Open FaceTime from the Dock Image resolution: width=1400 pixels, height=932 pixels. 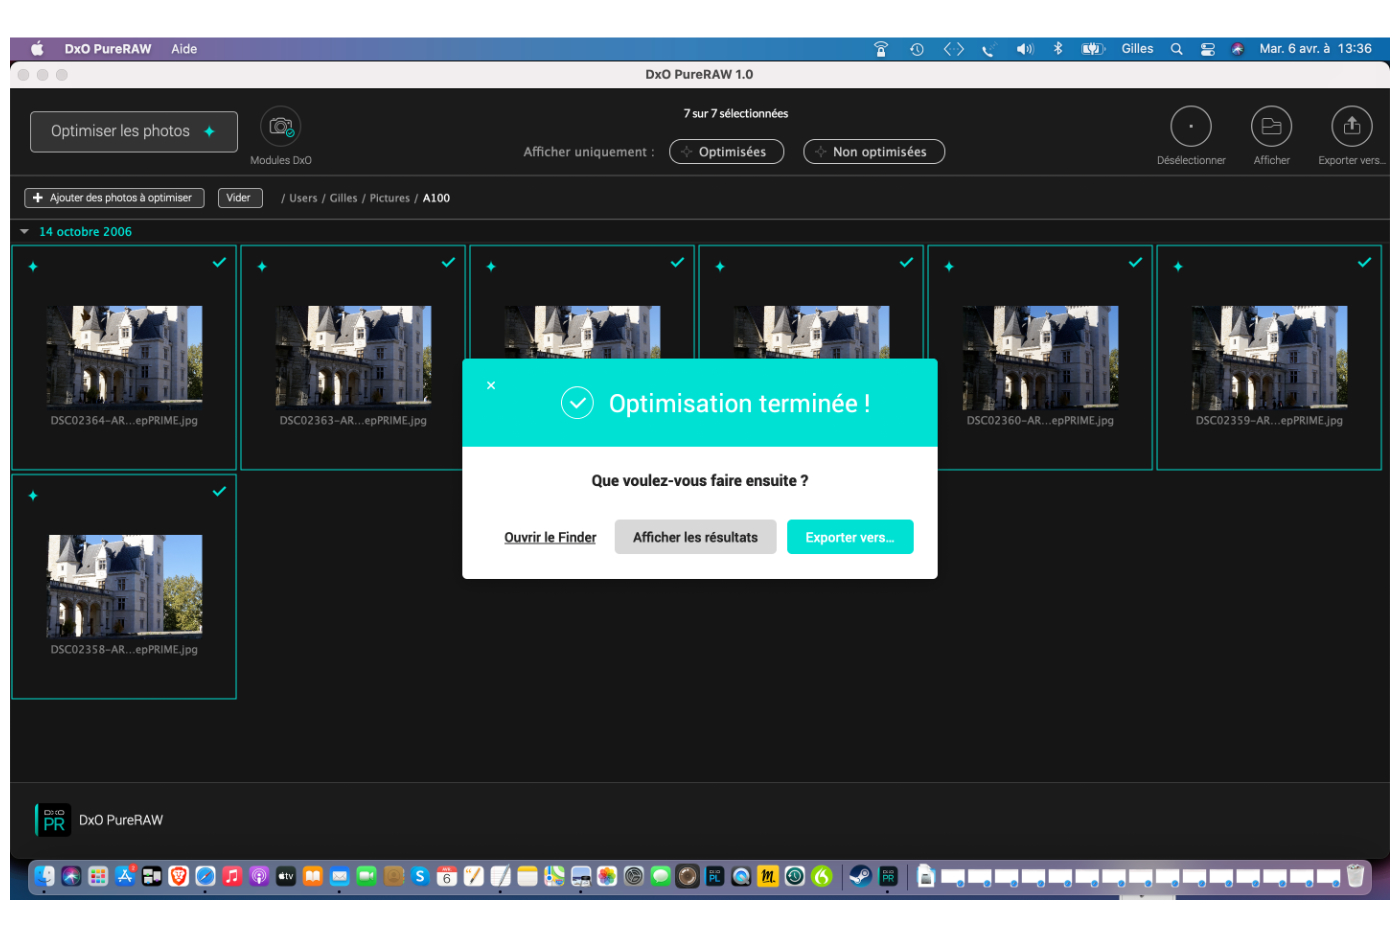(x=366, y=876)
